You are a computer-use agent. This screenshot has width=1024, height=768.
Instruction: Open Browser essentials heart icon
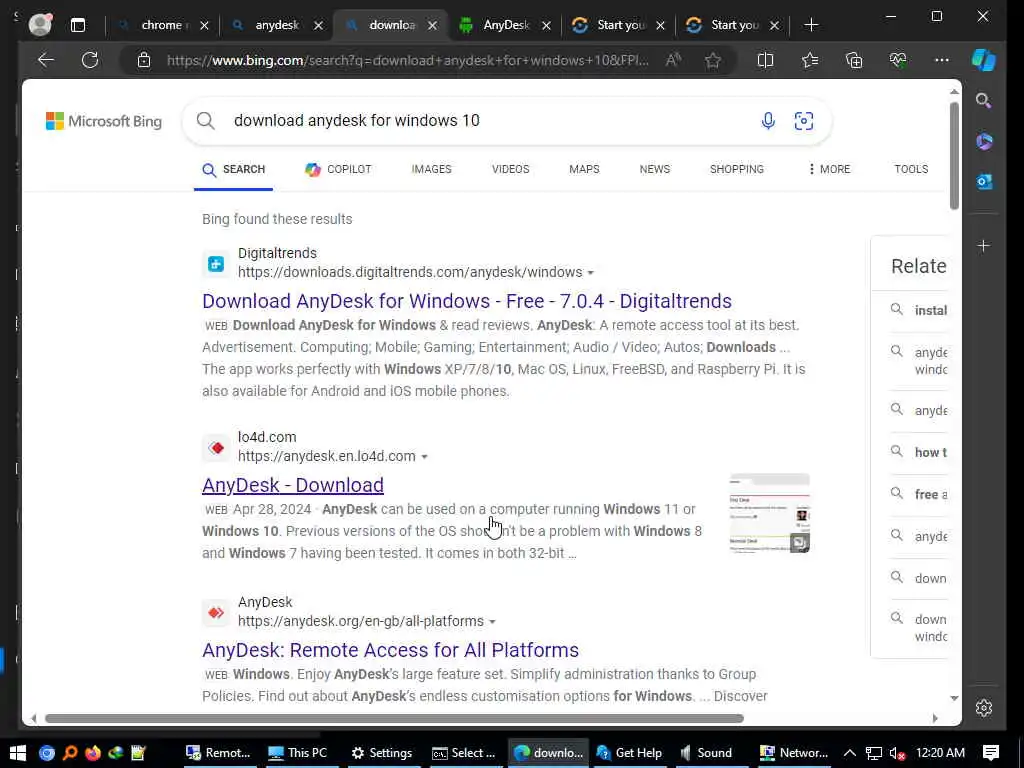tap(898, 60)
